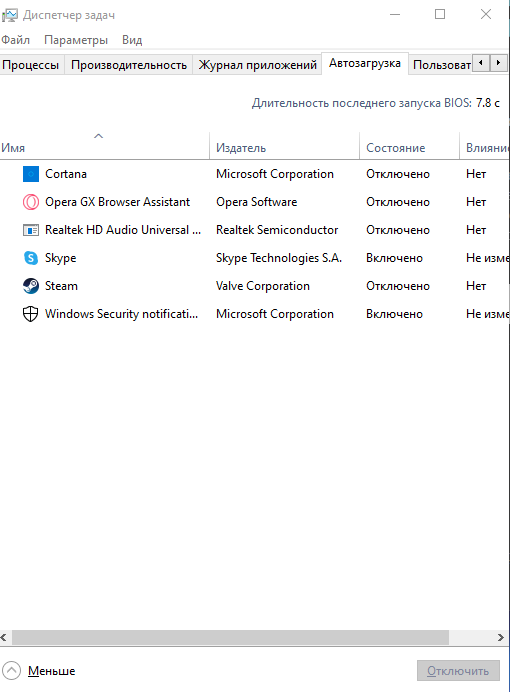
Task: Click the Task Manager title bar icon
Action: point(10,15)
